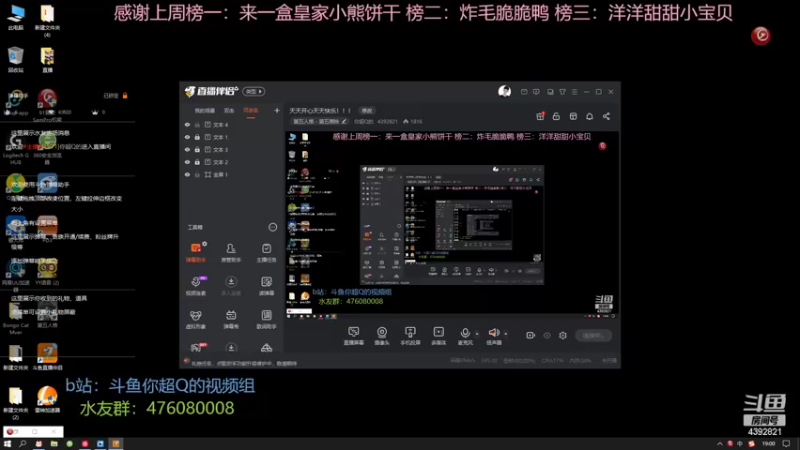Click the record video icon

tap(531, 335)
